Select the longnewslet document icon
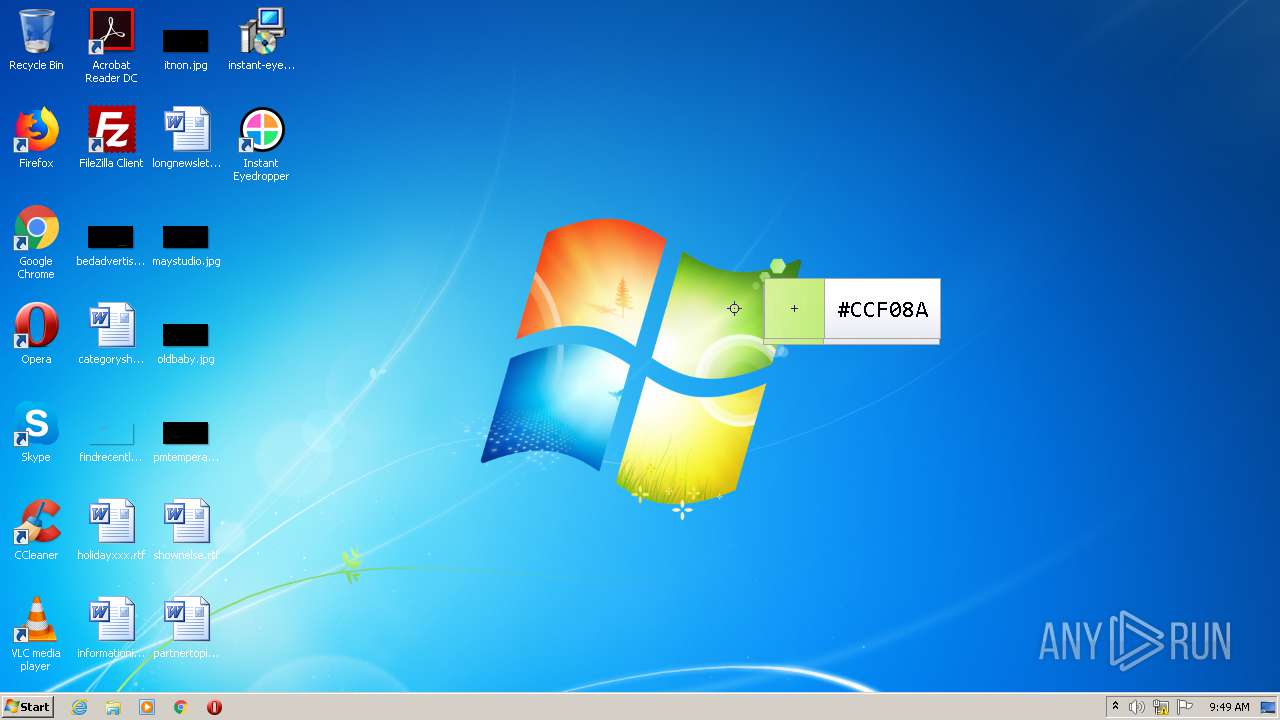 [186, 139]
